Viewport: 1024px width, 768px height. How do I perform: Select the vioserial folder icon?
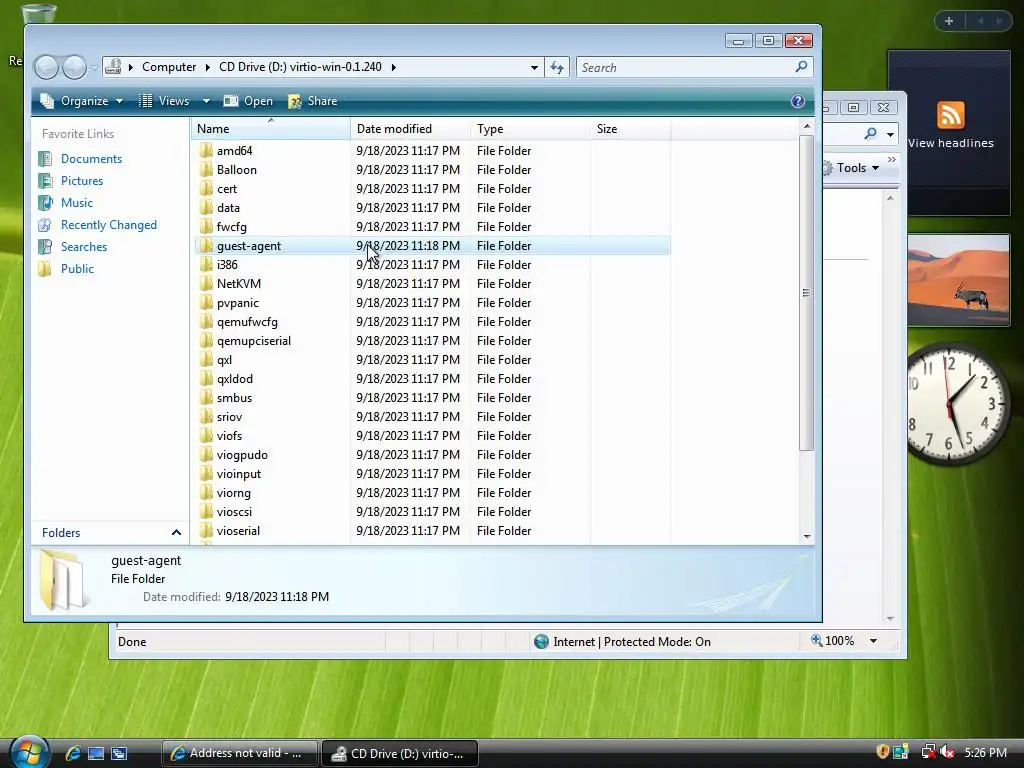tap(206, 531)
